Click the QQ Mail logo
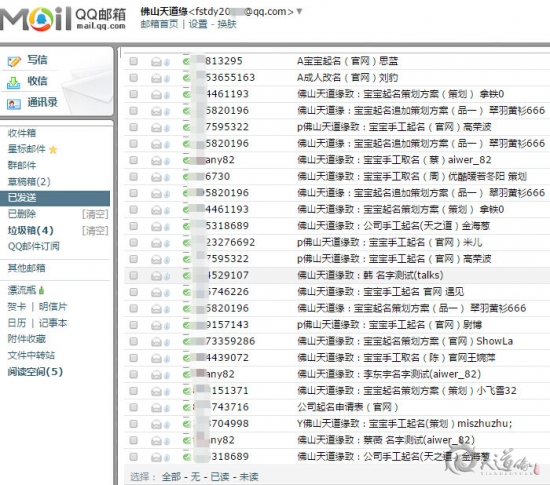This screenshot has width=550, height=485. tap(63, 19)
